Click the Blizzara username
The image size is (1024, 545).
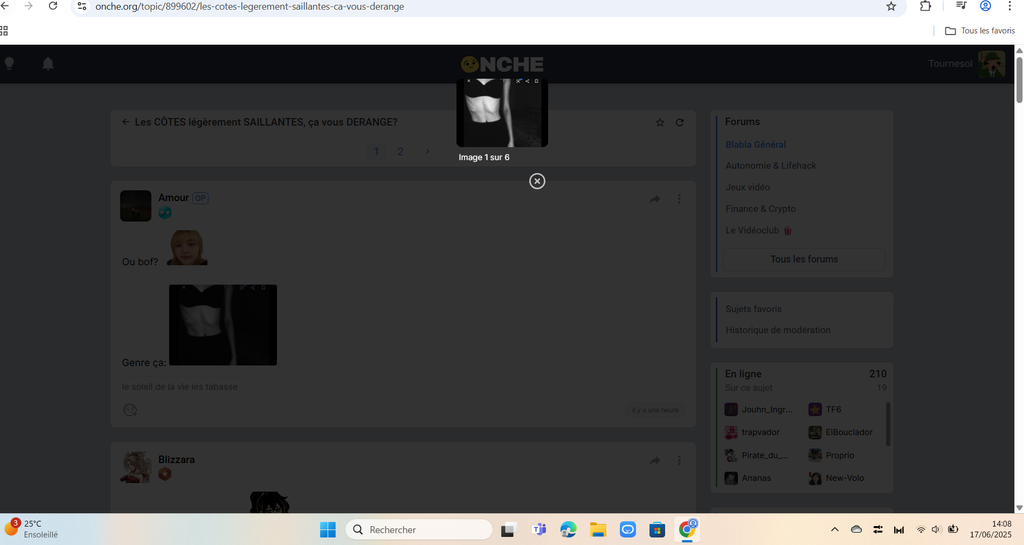[176, 459]
